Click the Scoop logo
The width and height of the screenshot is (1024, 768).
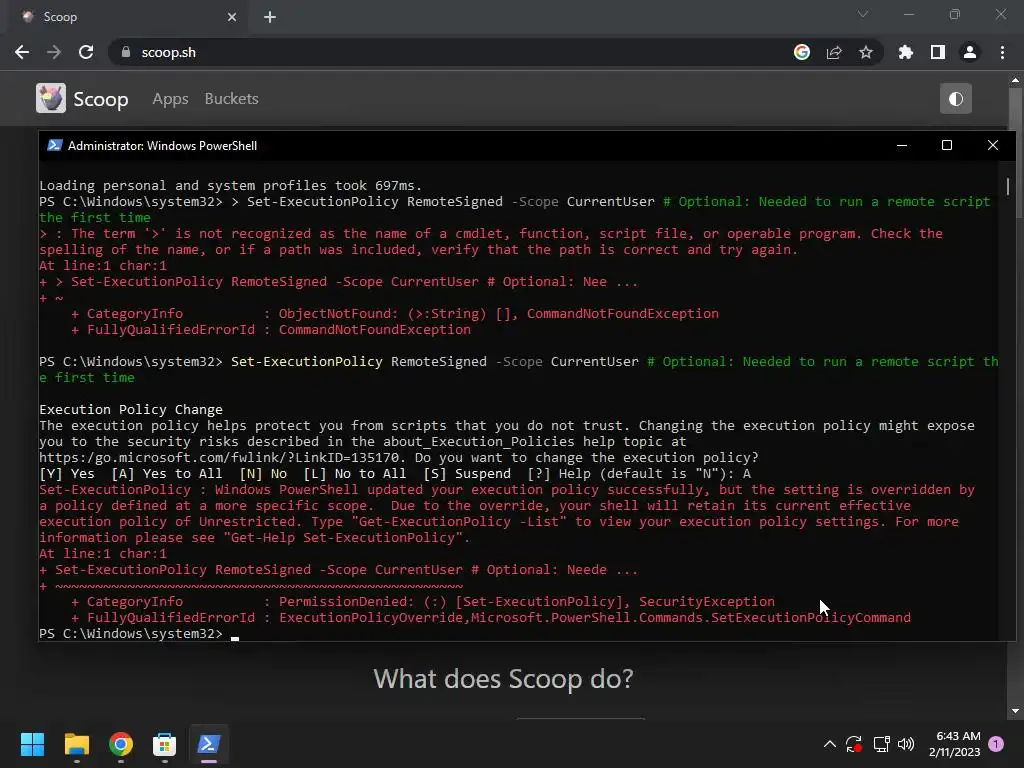pyautogui.click(x=50, y=98)
